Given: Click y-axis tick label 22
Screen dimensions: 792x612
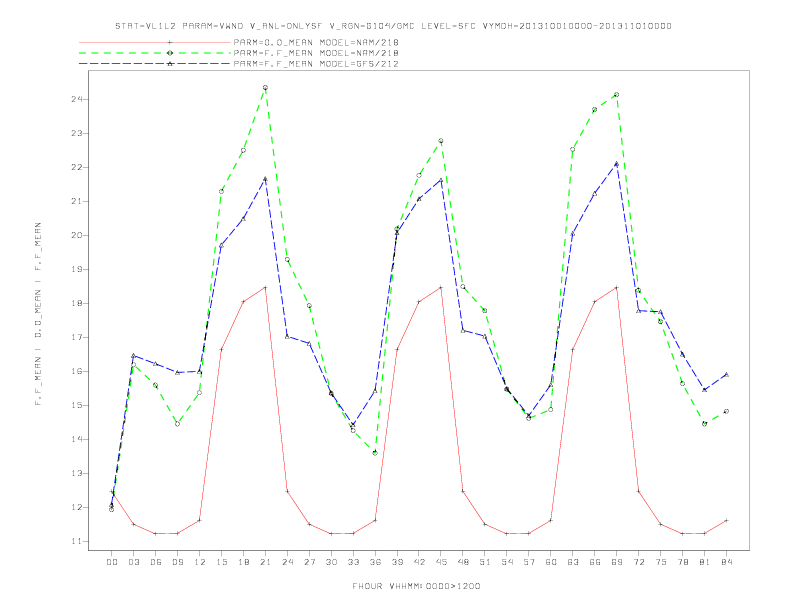Looking at the screenshot, I should click(x=76, y=167).
